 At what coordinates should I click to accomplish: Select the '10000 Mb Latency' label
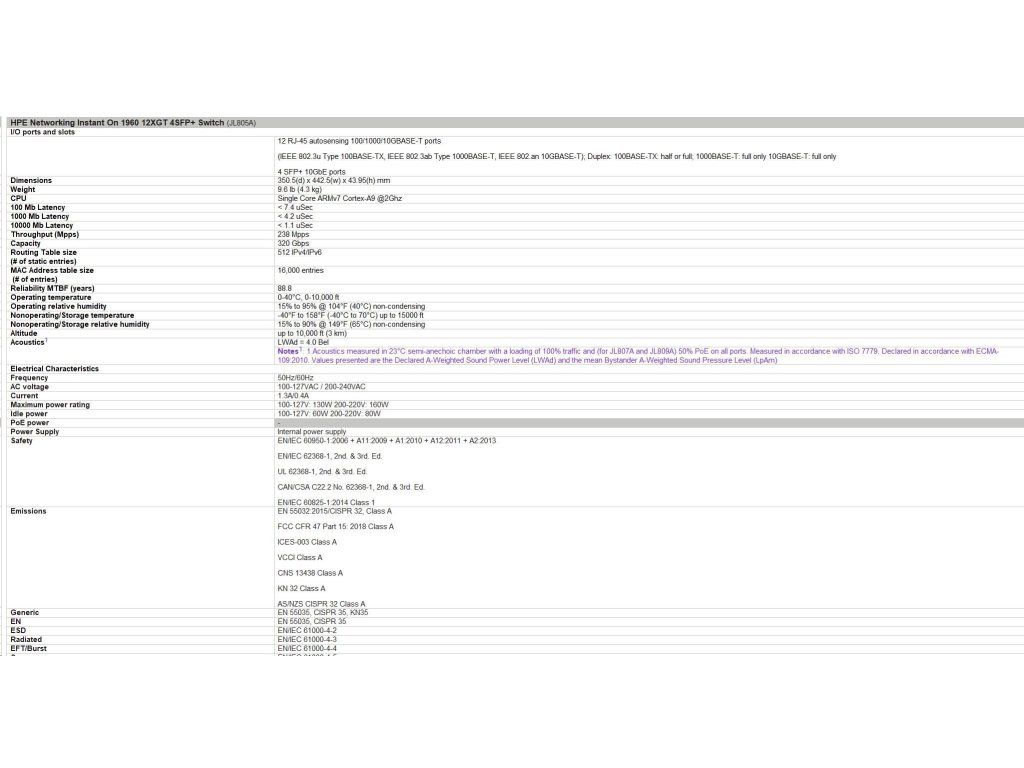click(x=42, y=226)
